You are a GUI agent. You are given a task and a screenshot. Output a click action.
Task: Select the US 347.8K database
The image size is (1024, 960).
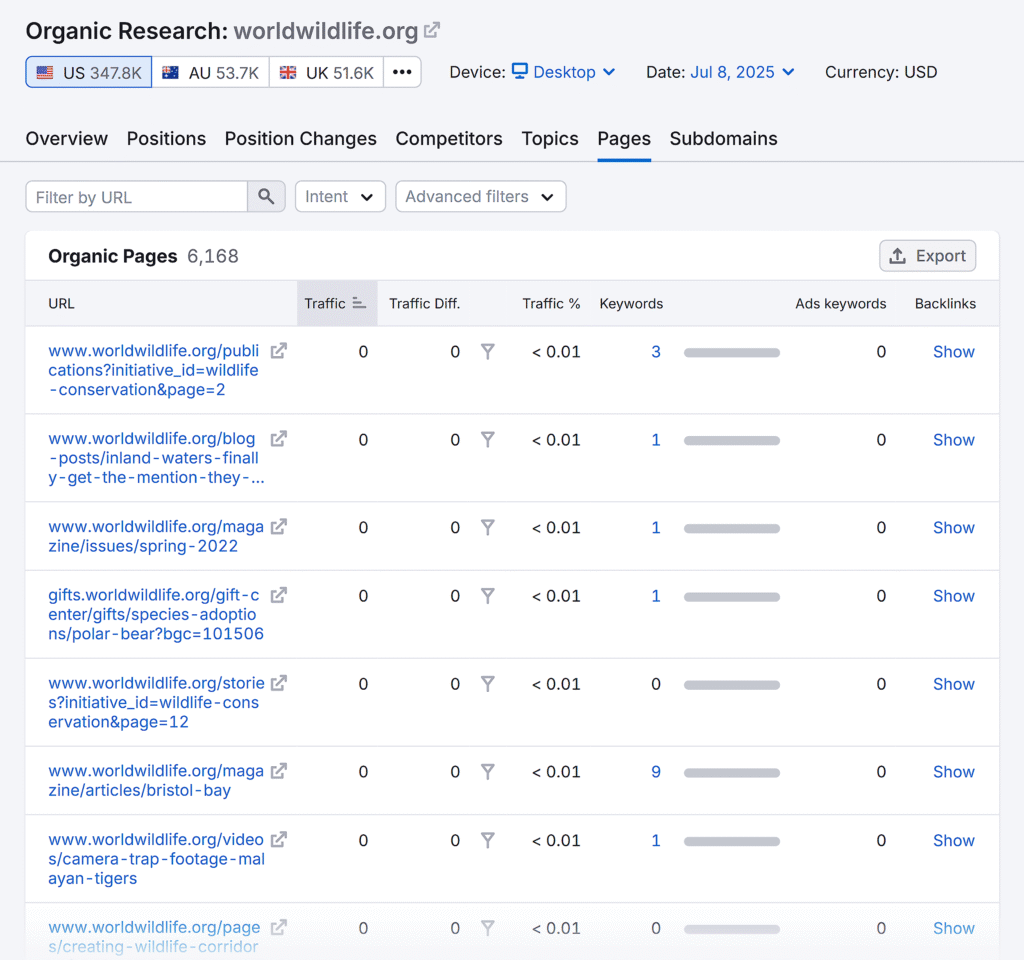point(89,72)
